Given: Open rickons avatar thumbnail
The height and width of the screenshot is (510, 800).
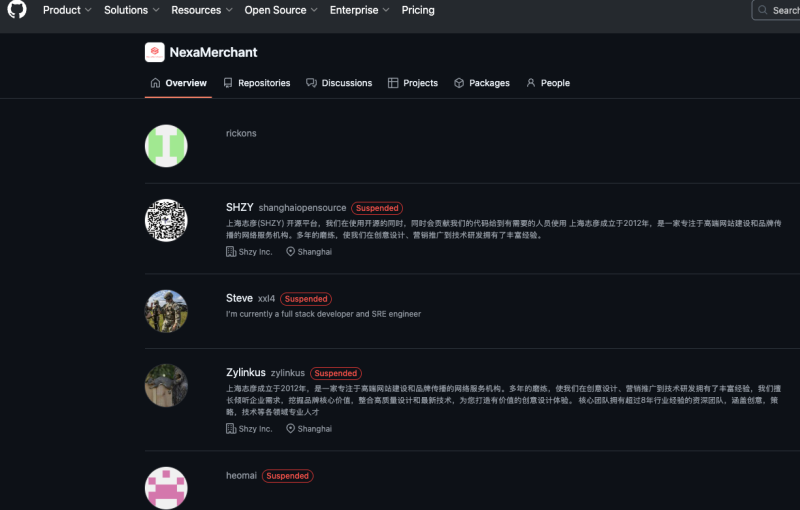Looking at the screenshot, I should pyautogui.click(x=166, y=146).
